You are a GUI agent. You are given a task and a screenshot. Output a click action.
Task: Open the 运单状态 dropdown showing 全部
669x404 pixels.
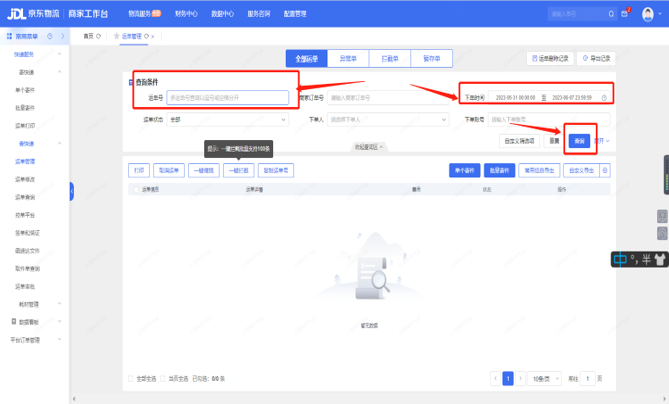(227, 120)
